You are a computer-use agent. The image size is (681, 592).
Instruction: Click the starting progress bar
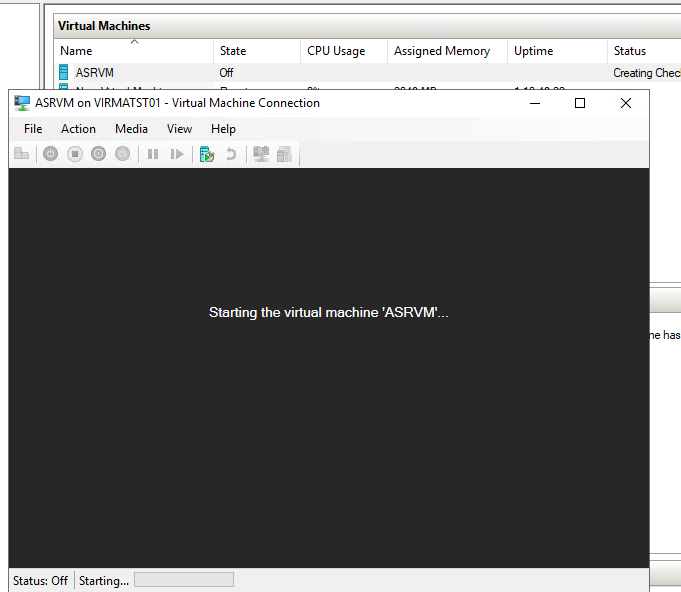tap(184, 580)
